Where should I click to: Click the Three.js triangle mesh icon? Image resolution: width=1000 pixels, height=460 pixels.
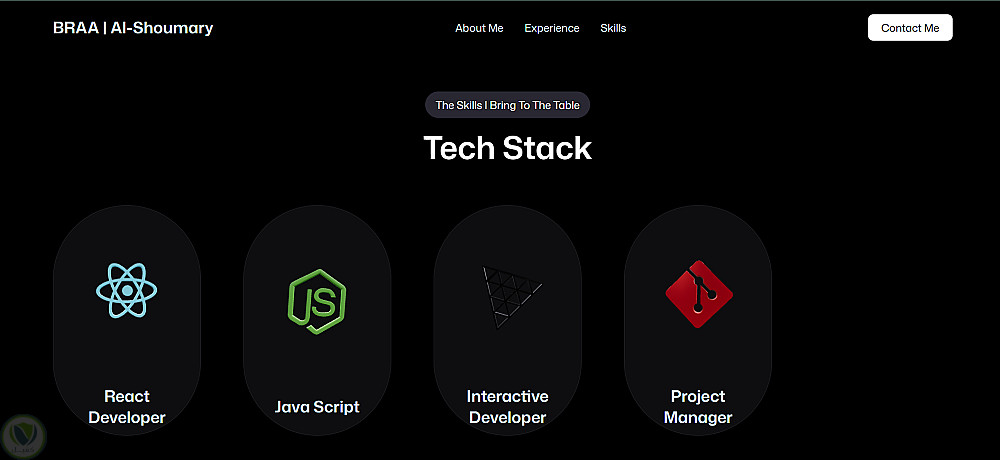point(511,297)
